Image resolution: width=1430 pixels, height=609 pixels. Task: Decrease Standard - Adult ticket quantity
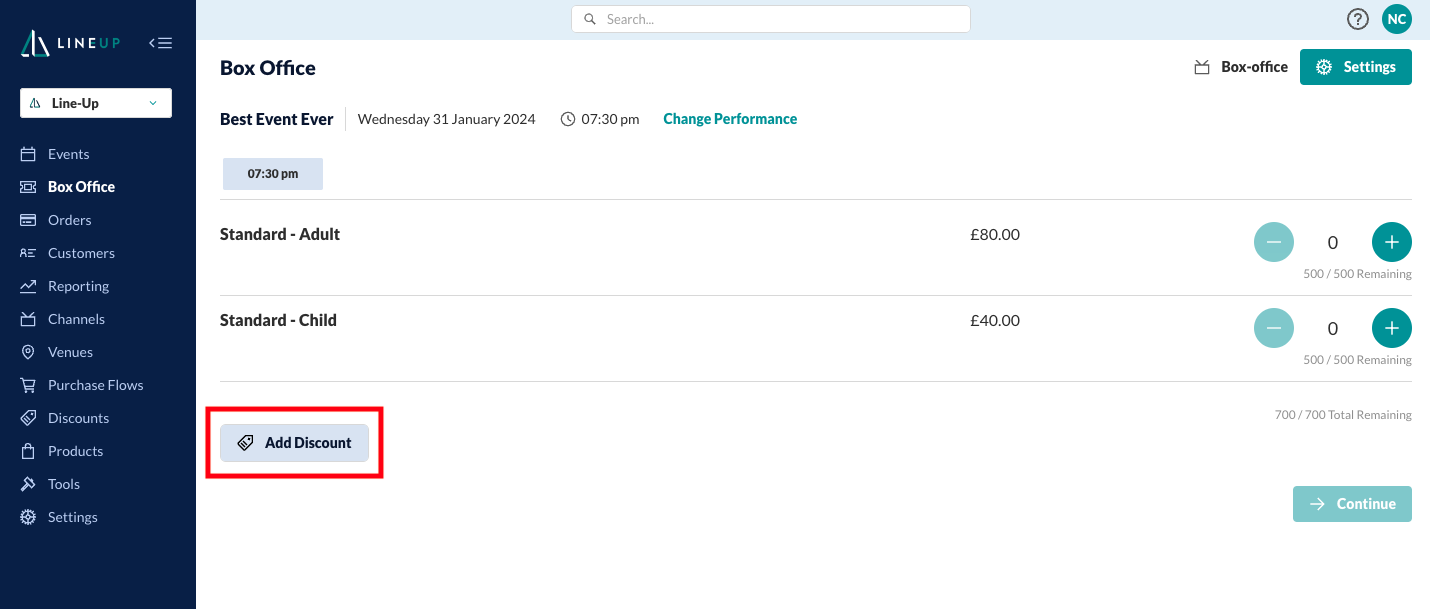[1273, 242]
